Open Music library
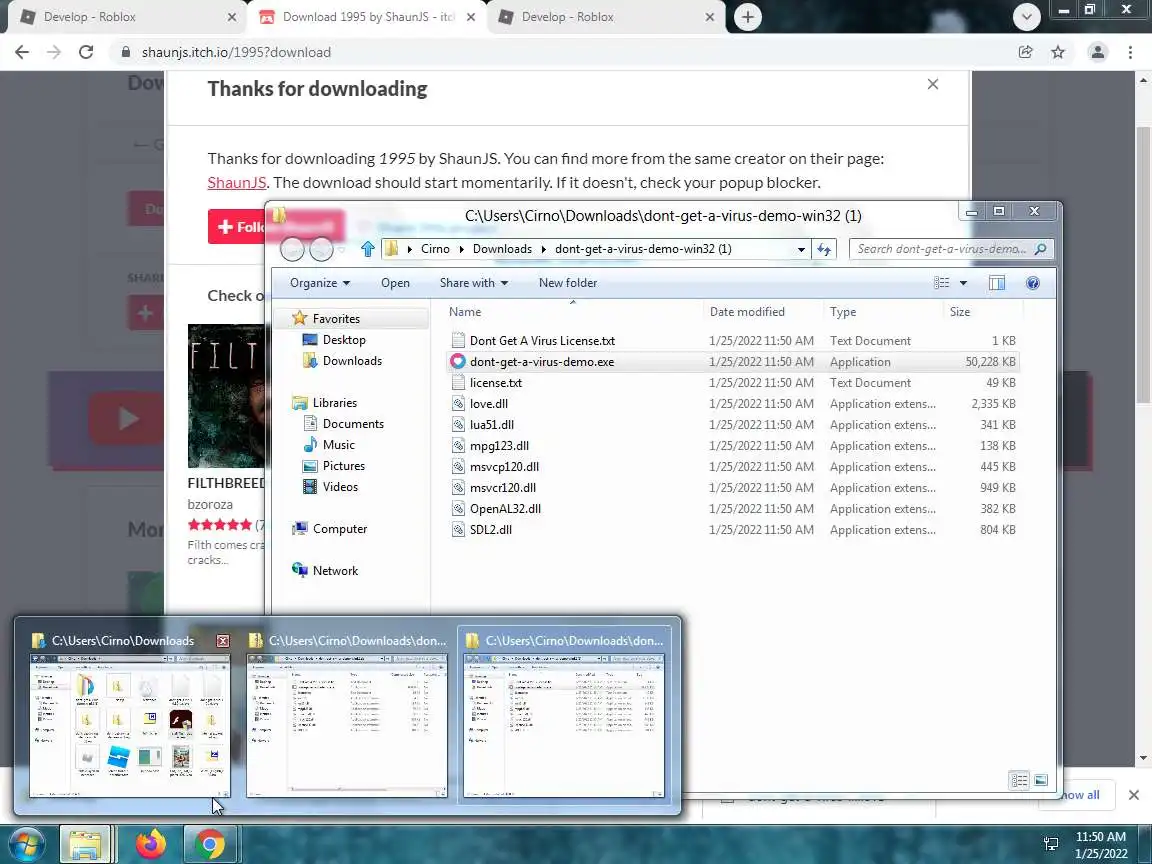 tap(328, 444)
